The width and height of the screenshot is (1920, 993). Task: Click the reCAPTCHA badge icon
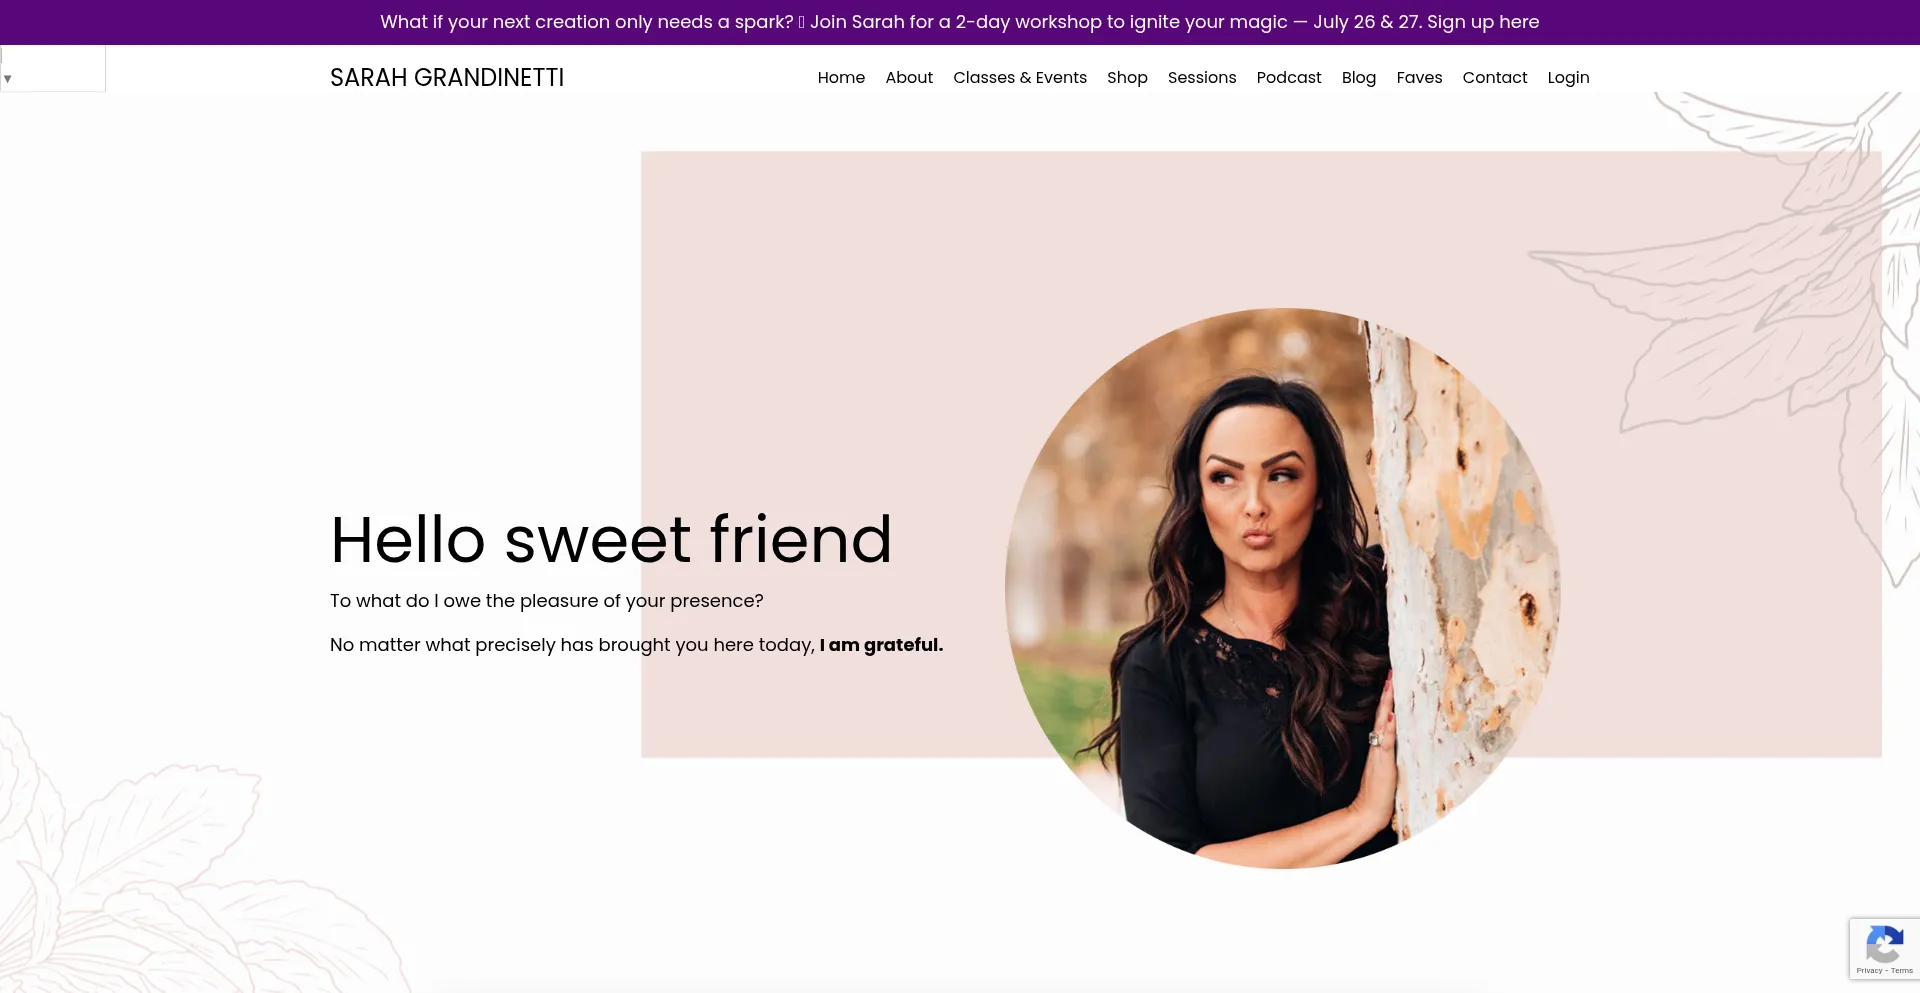1884,944
